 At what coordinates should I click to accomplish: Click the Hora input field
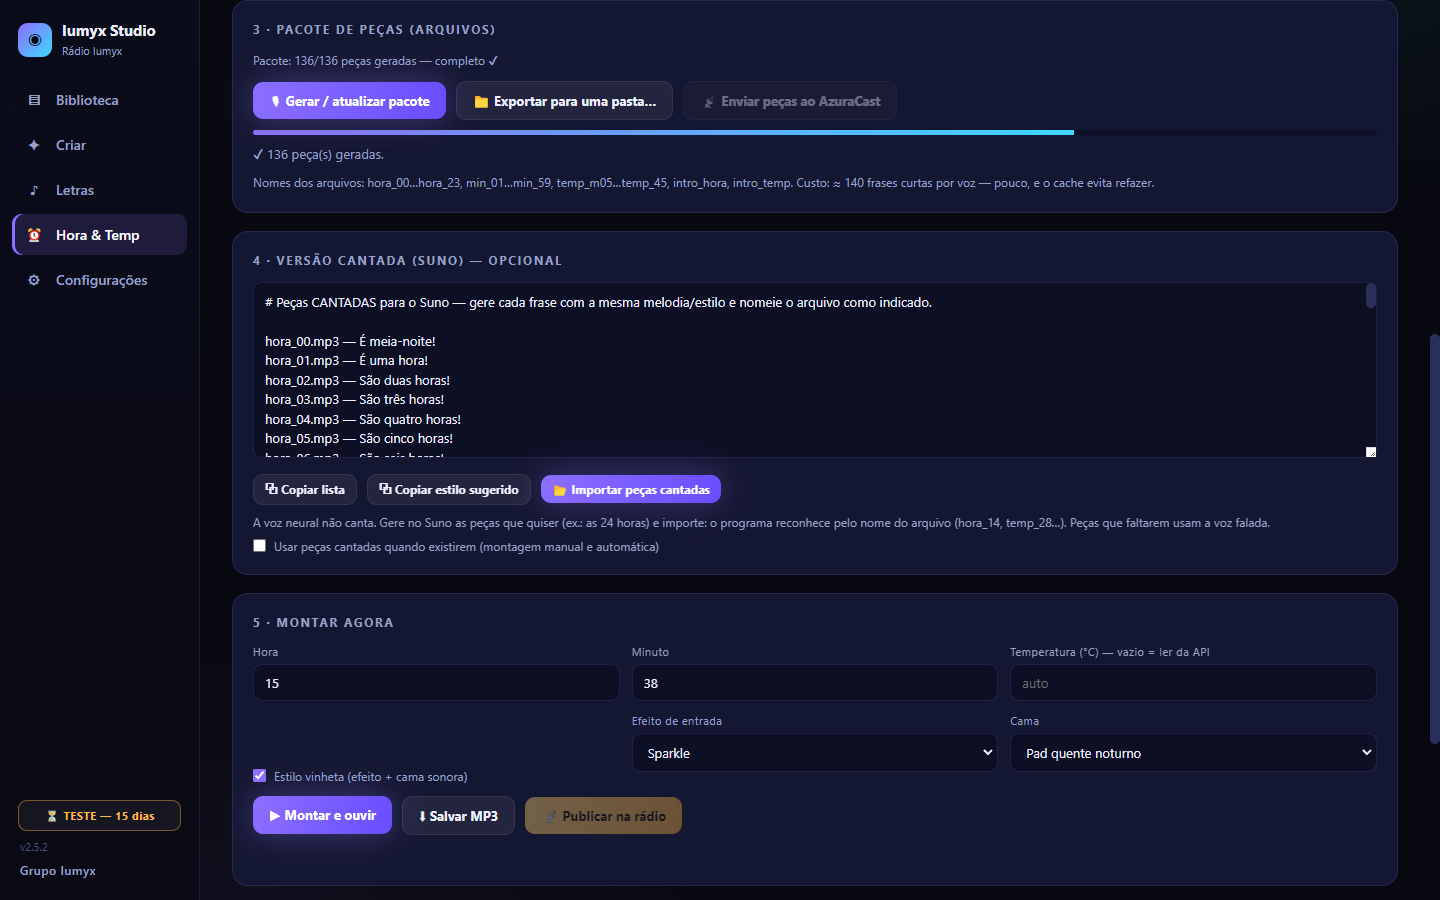tap(436, 683)
